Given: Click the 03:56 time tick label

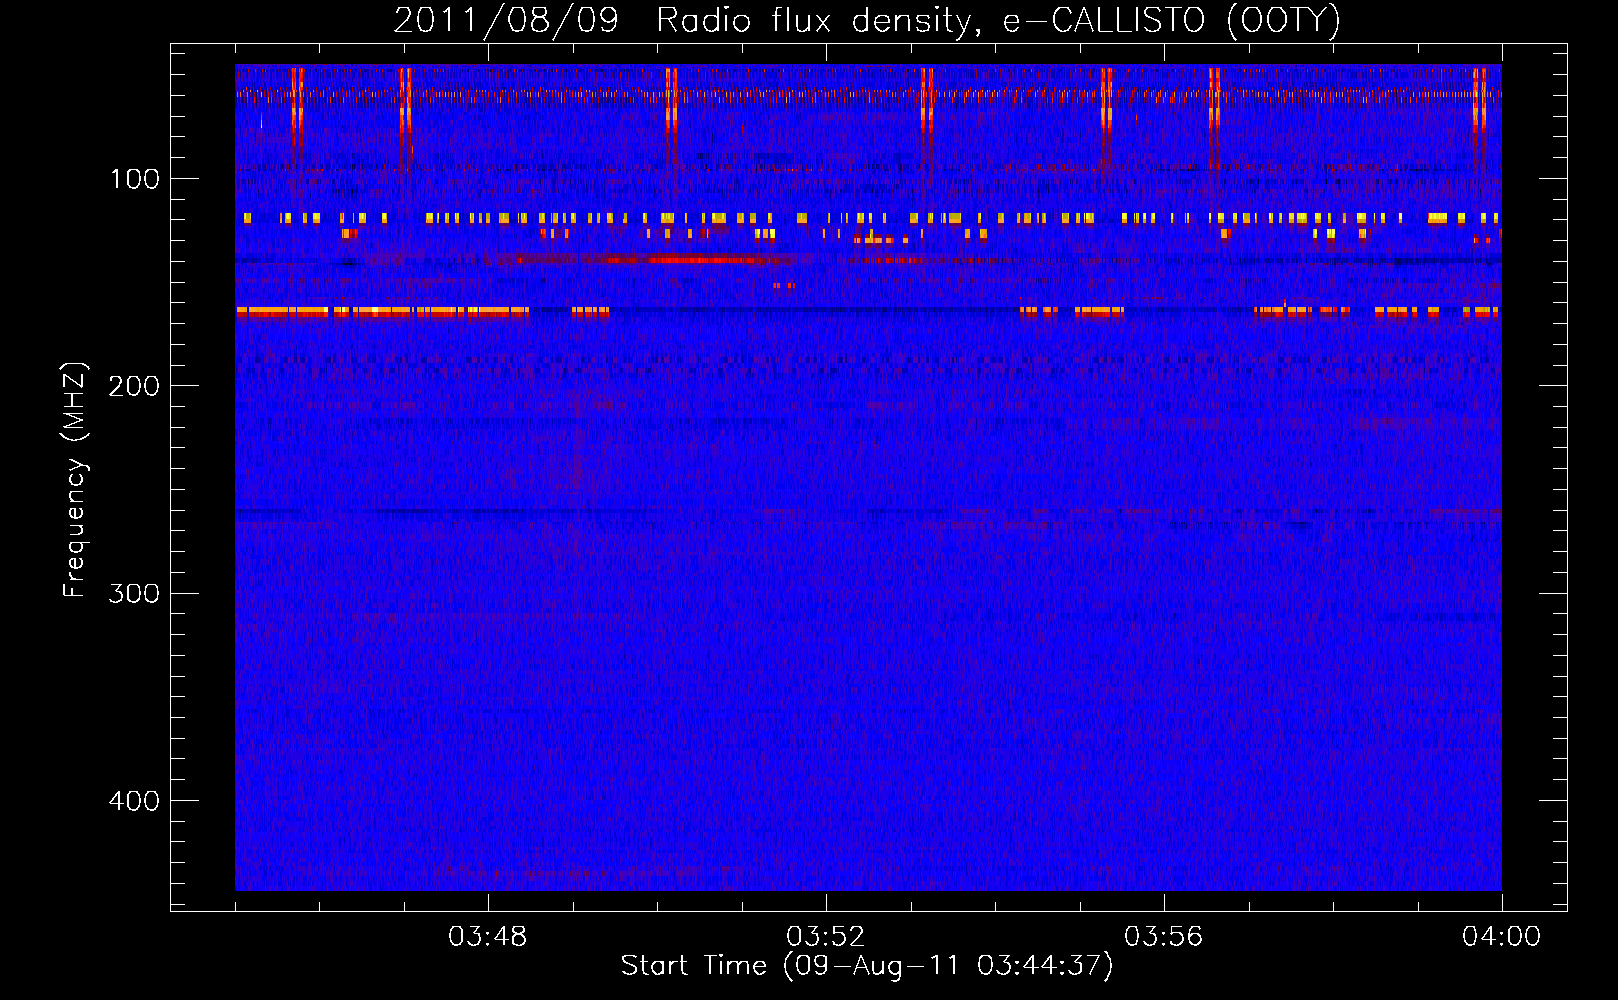Looking at the screenshot, I should click(x=1163, y=937).
